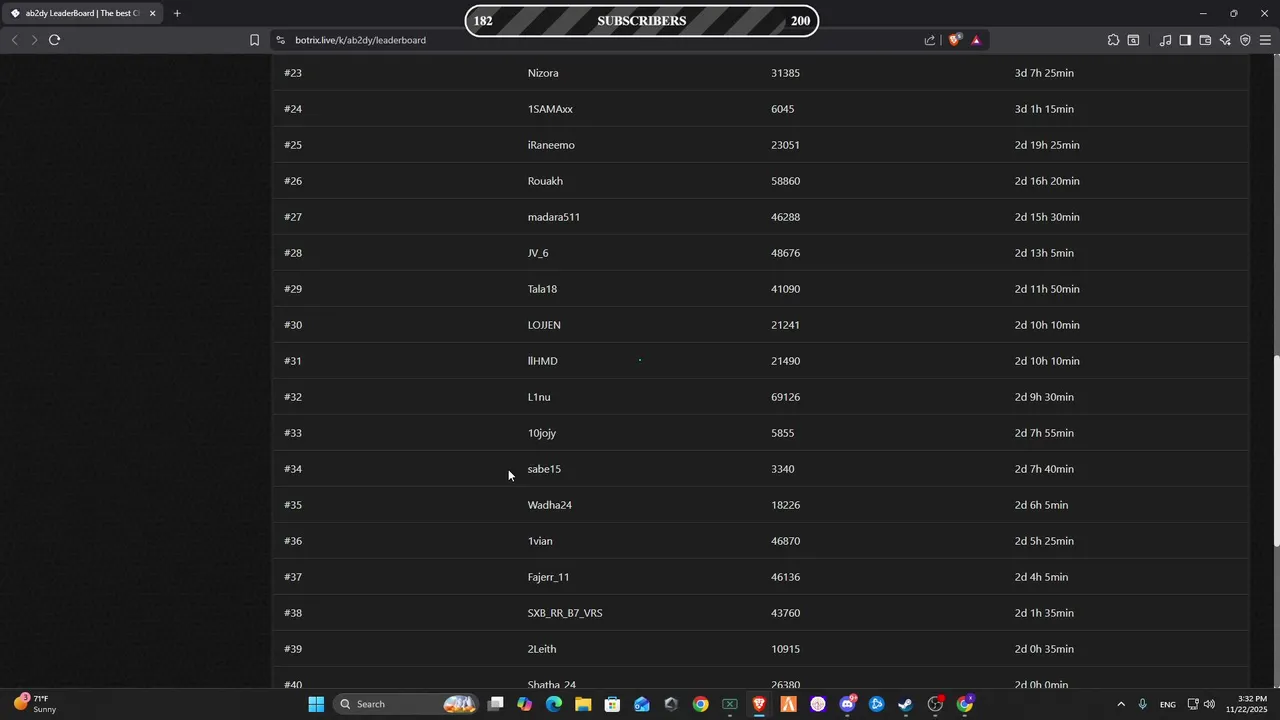Open Microsoft Store from the taskbar
This screenshot has height=720, width=1280.
point(612,704)
